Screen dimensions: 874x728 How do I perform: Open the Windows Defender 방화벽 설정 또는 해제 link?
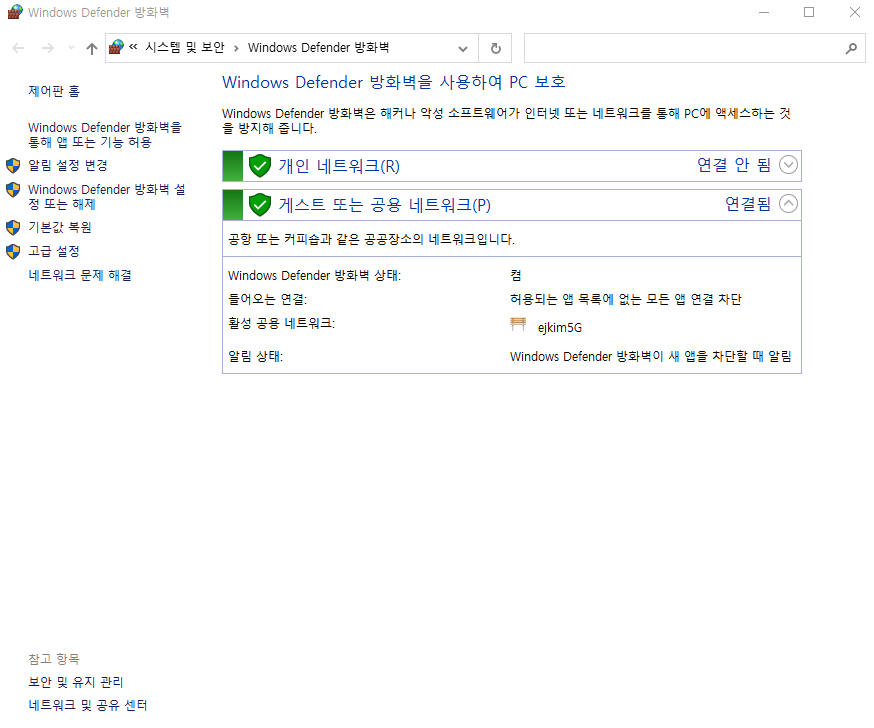[x=106, y=197]
